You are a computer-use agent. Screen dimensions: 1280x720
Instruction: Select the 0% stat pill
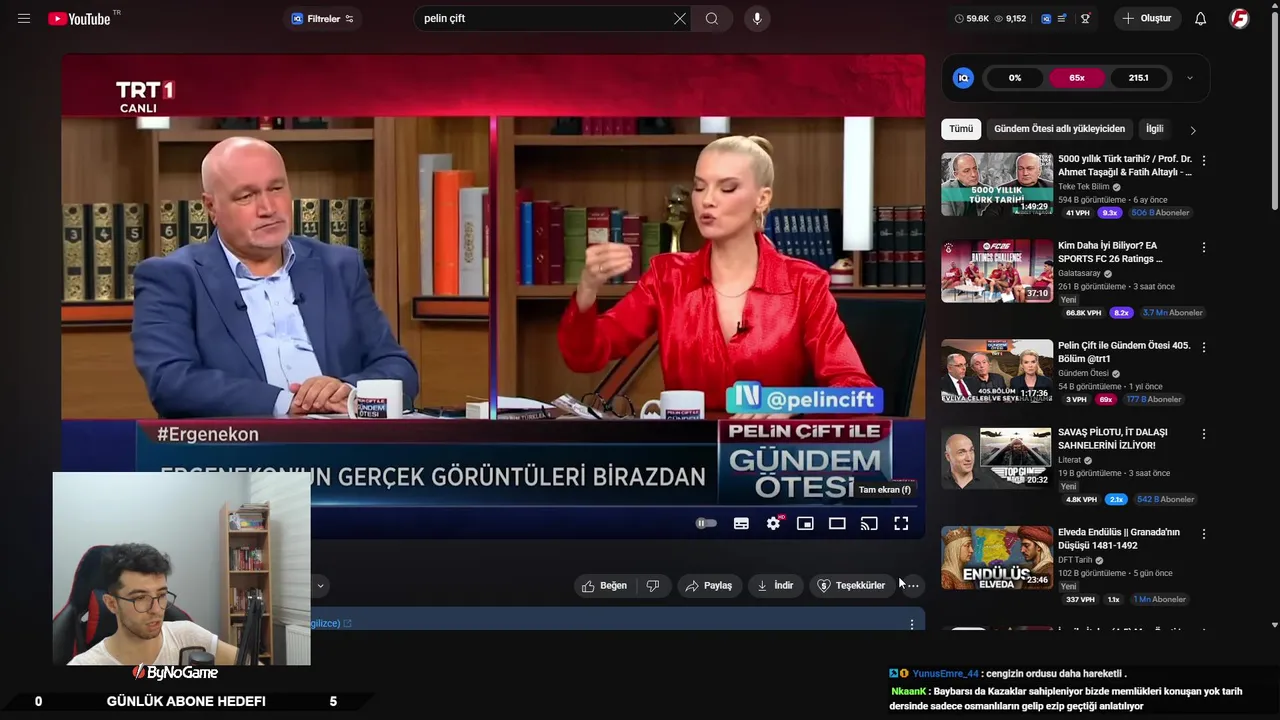pyautogui.click(x=1015, y=78)
